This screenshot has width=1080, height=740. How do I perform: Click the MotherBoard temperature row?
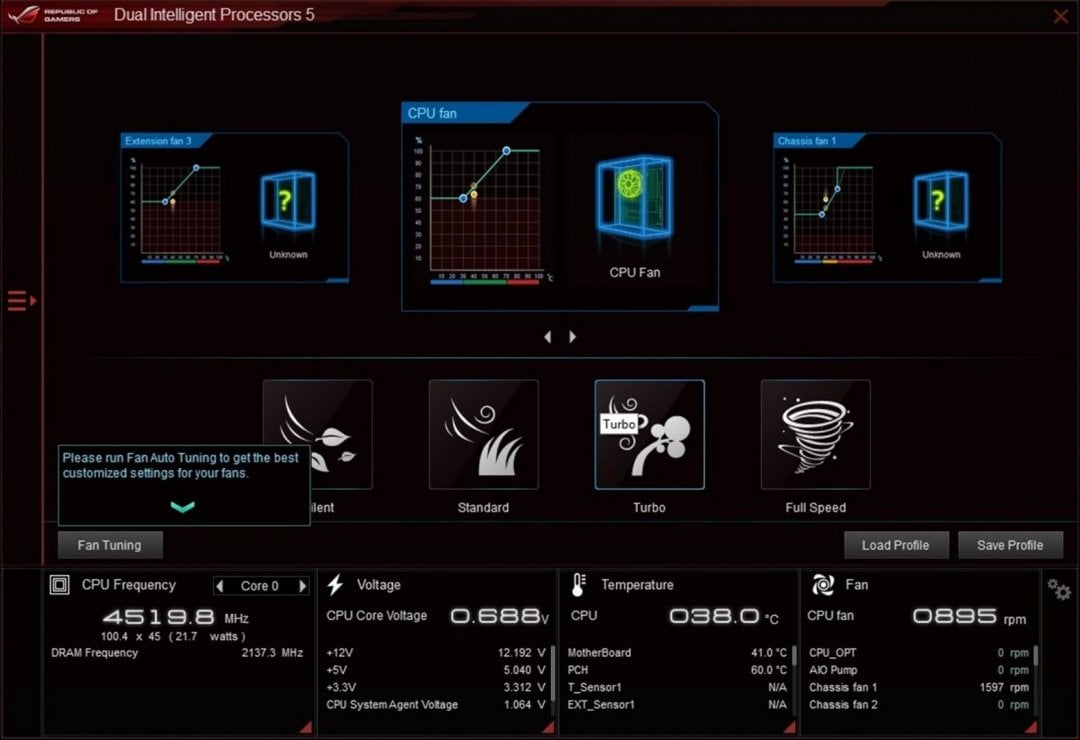(x=677, y=652)
